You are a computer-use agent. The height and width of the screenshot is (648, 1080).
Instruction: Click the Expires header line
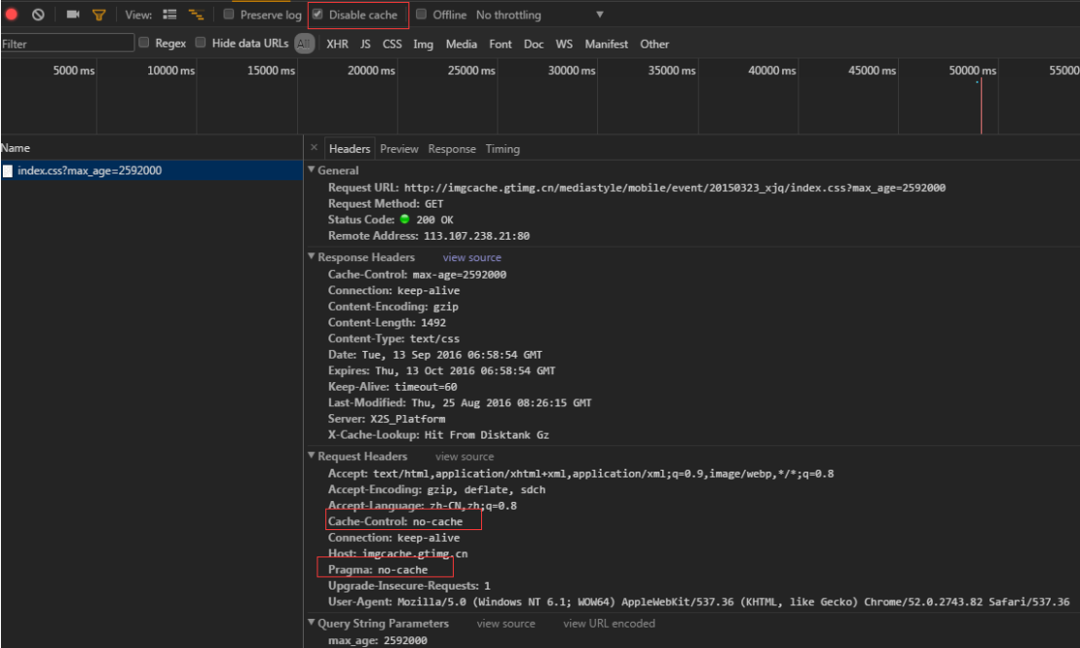coord(442,370)
